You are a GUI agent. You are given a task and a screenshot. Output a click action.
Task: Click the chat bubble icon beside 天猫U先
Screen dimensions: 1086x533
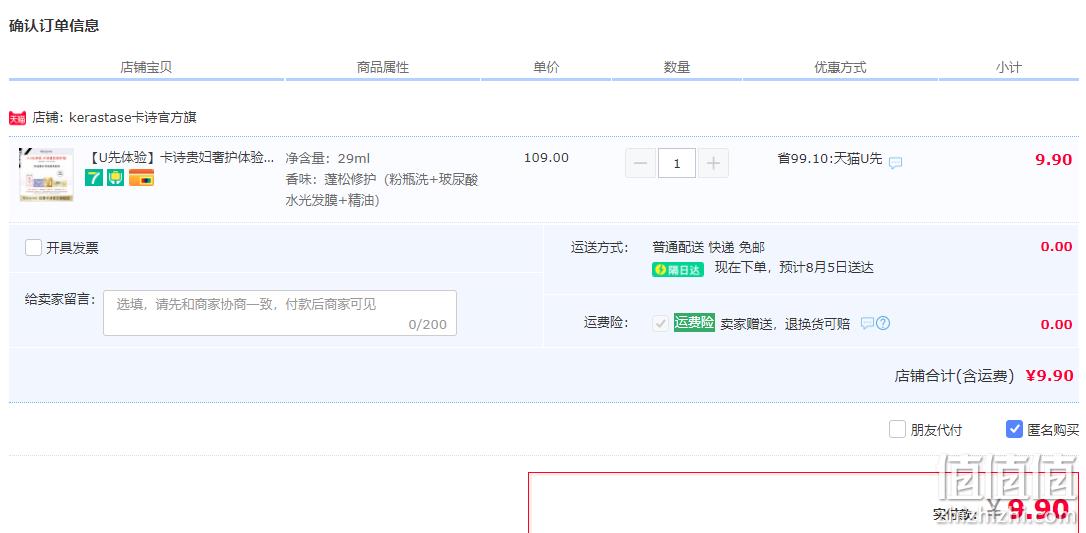(896, 163)
